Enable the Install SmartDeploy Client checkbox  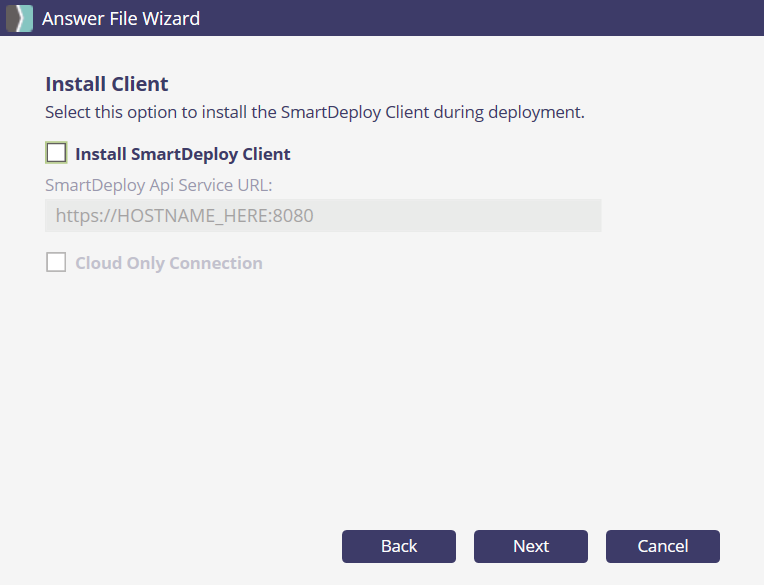(x=57, y=153)
